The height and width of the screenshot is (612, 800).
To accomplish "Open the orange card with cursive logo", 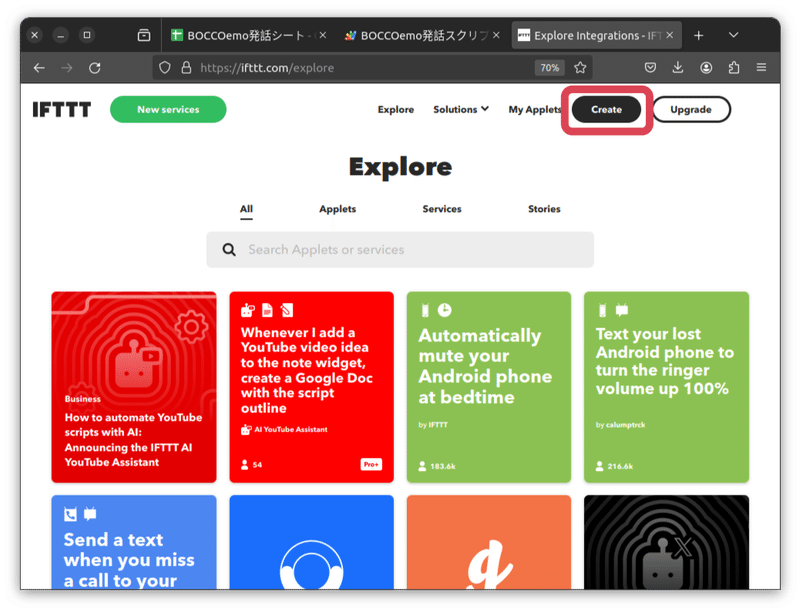I will 489,542.
